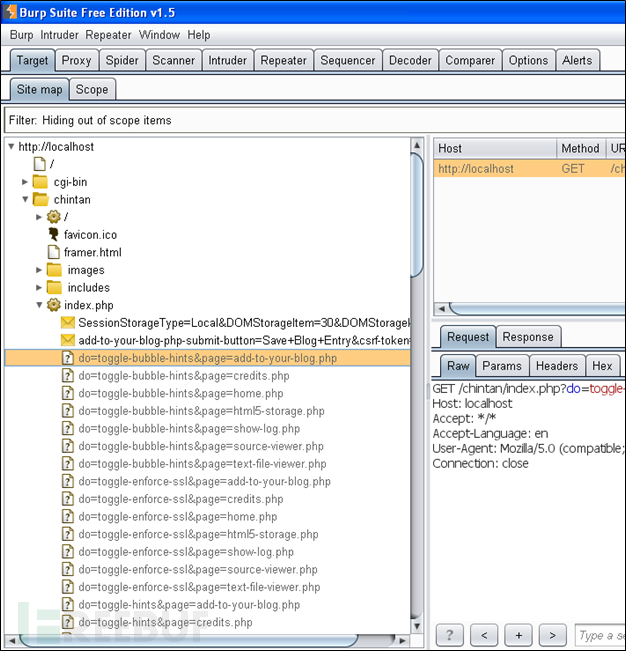The width and height of the screenshot is (626, 651).
Task: Select the cgi-bin folder icon
Action: point(40,182)
